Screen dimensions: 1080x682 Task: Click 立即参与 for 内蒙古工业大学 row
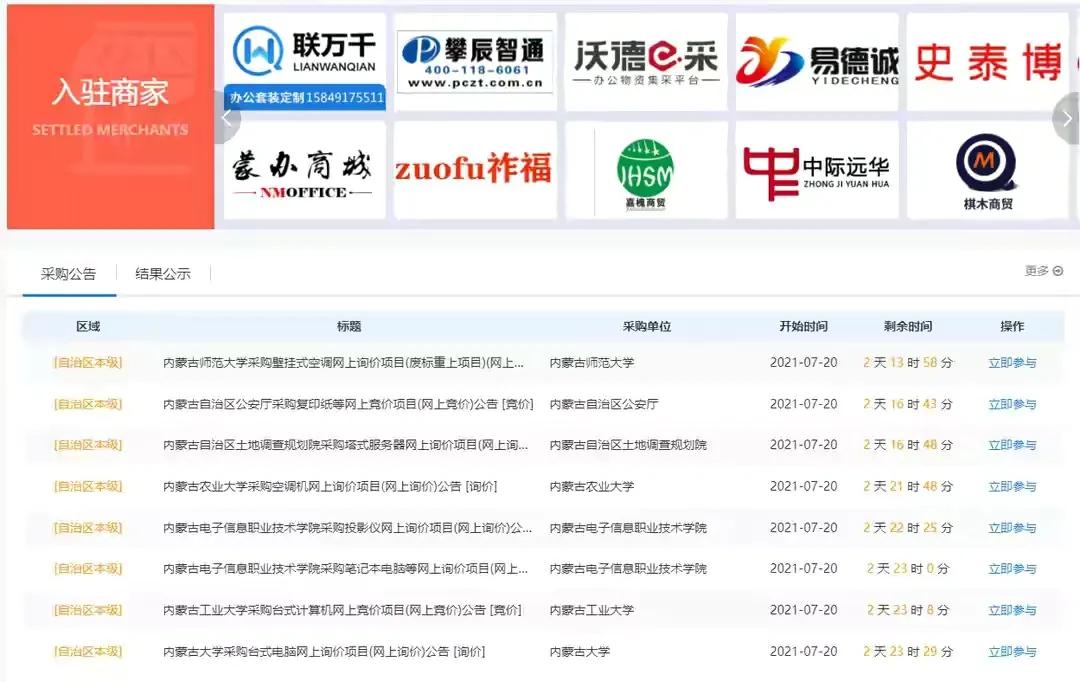click(1012, 610)
